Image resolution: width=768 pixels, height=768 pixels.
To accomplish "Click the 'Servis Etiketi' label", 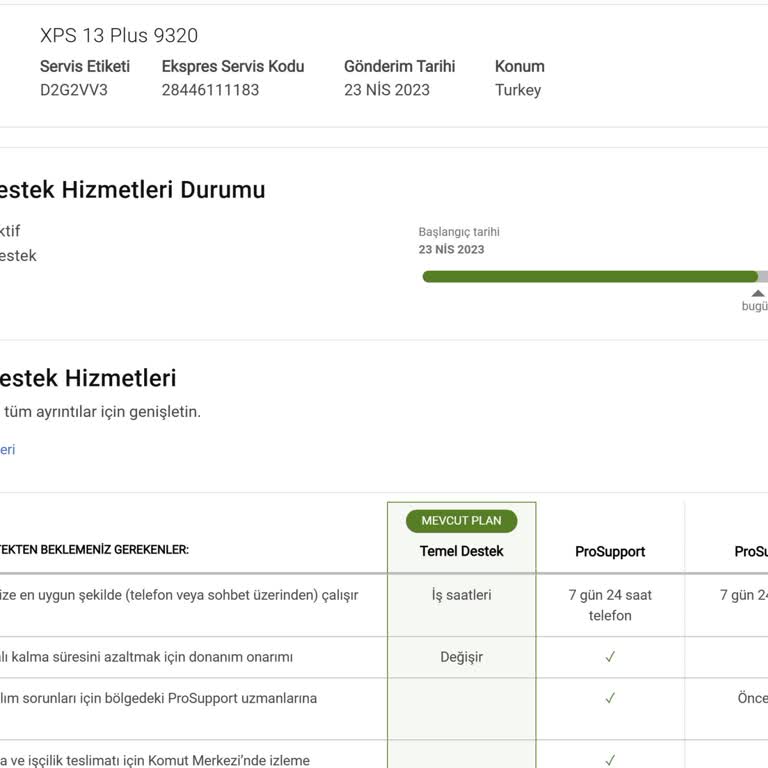I will click(85, 66).
